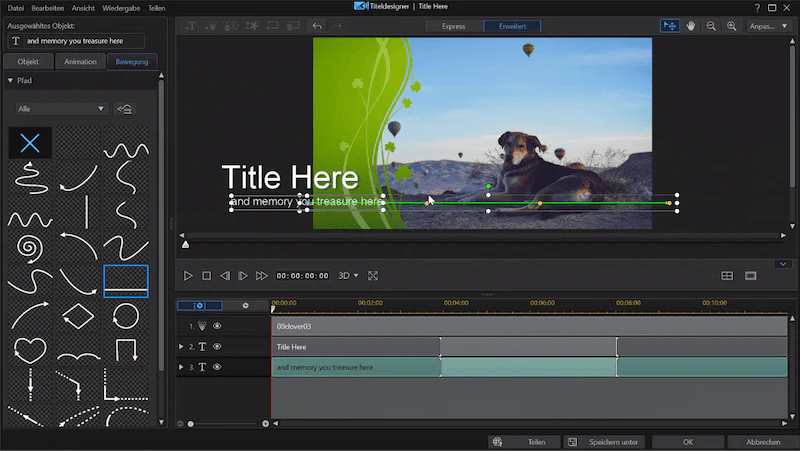
Task: Open the Bearbeiten menu
Action: pos(48,8)
